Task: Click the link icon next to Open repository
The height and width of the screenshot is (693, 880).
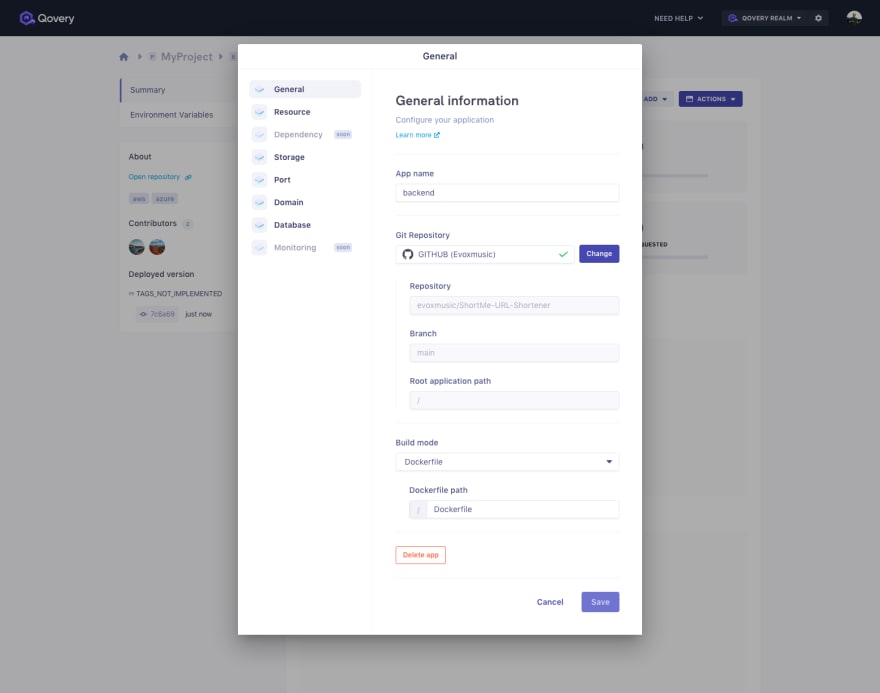Action: coord(188,177)
